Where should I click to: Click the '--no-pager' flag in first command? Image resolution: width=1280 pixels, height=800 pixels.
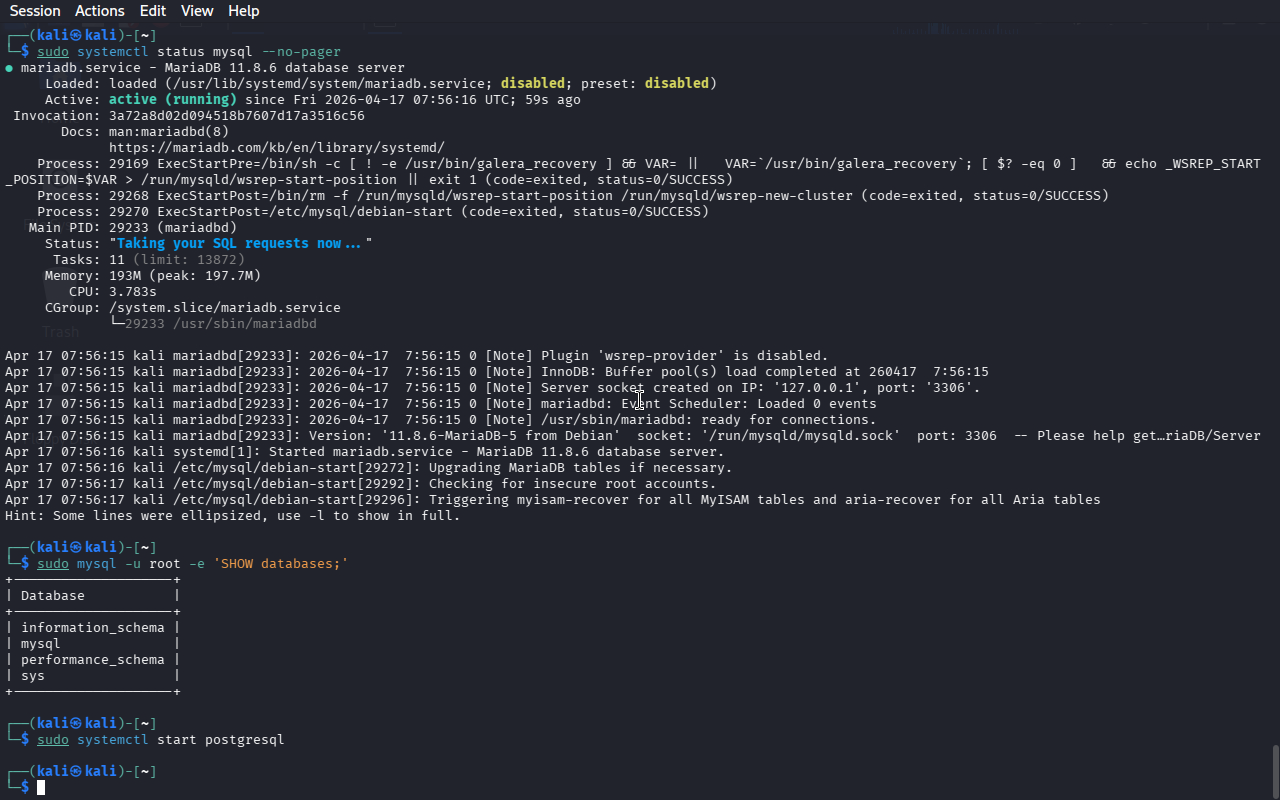(301, 52)
